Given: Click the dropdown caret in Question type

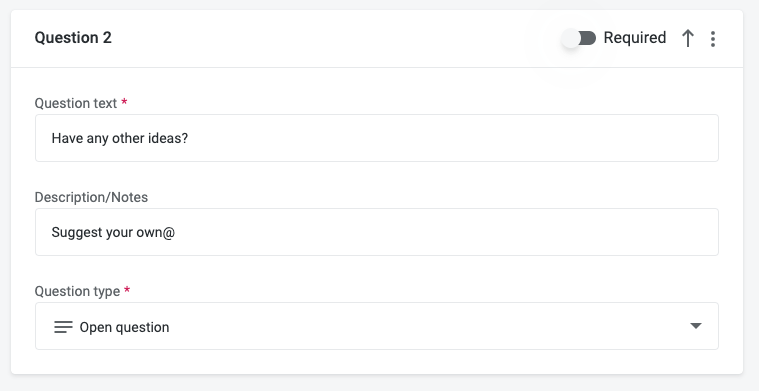Looking at the screenshot, I should coord(696,326).
